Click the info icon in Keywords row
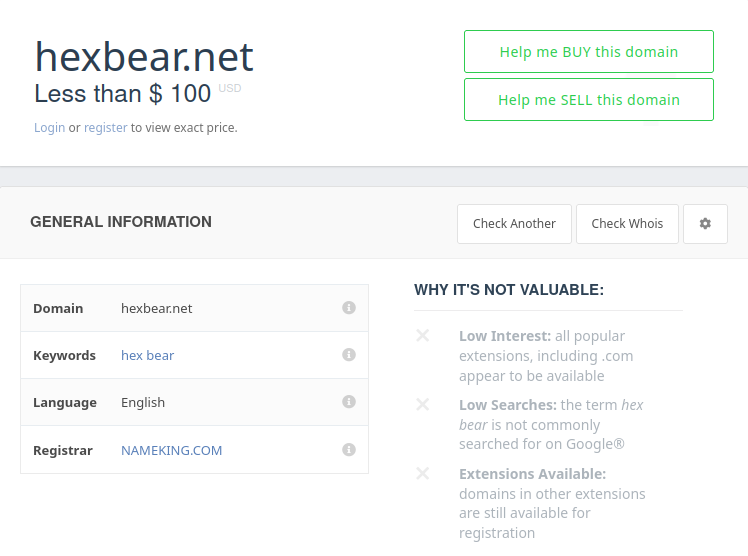Viewport: 748px width, 556px height. (349, 355)
